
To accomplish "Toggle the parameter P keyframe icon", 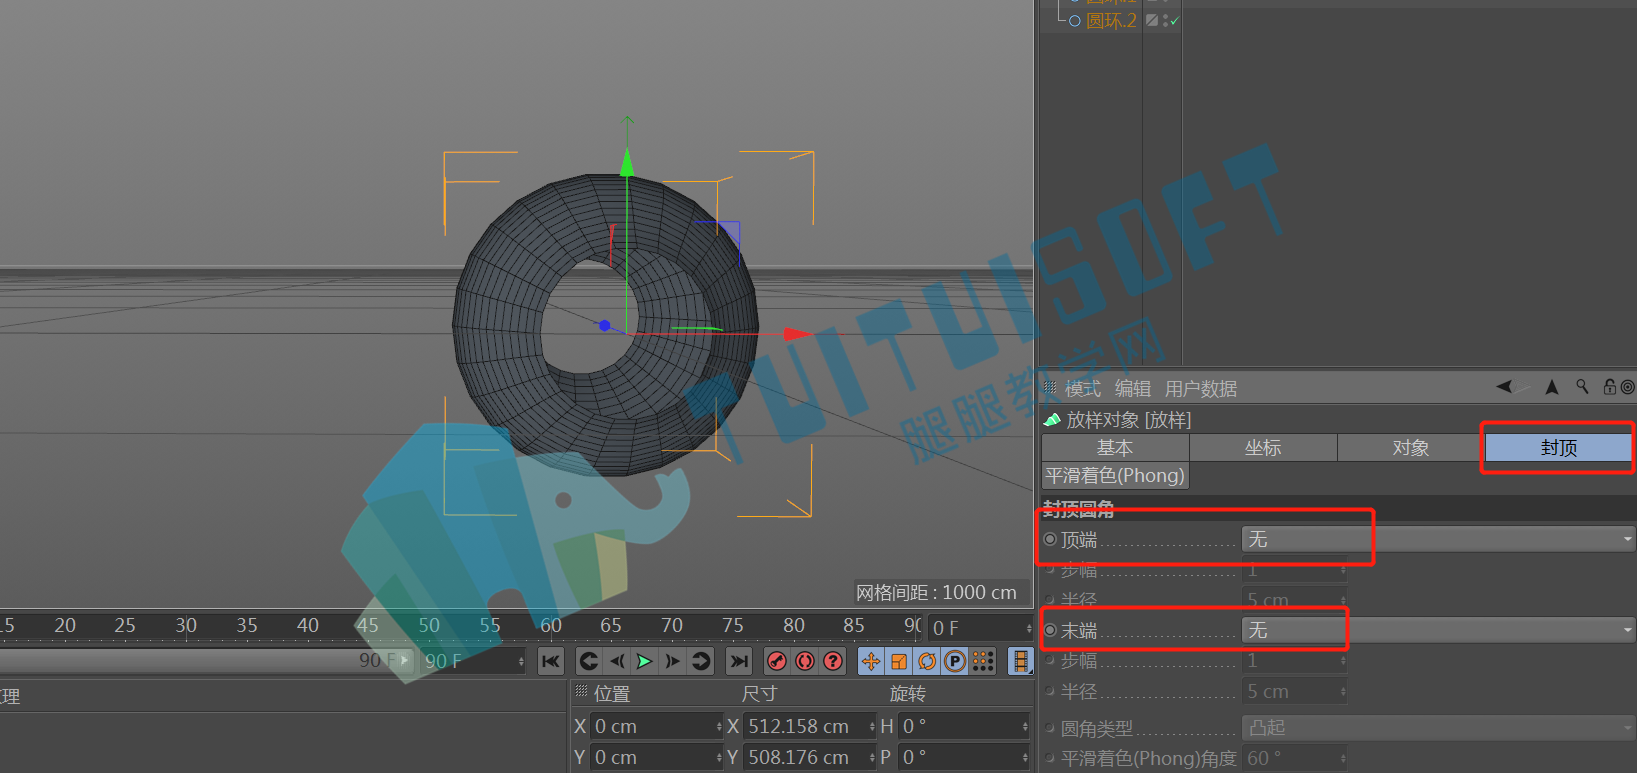I will 955,661.
